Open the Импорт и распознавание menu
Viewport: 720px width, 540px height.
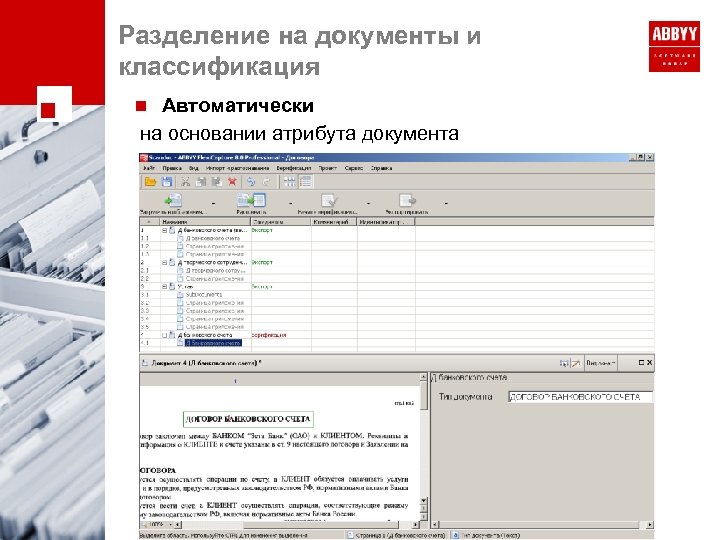[x=237, y=169]
